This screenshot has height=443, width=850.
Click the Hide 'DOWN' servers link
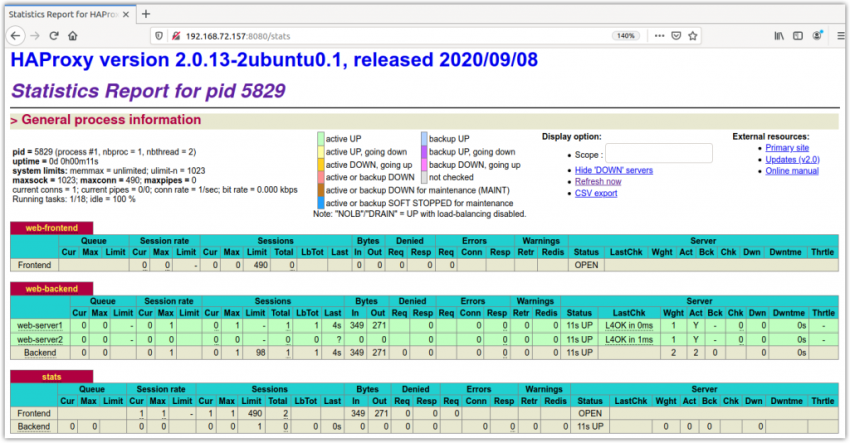[614, 170]
